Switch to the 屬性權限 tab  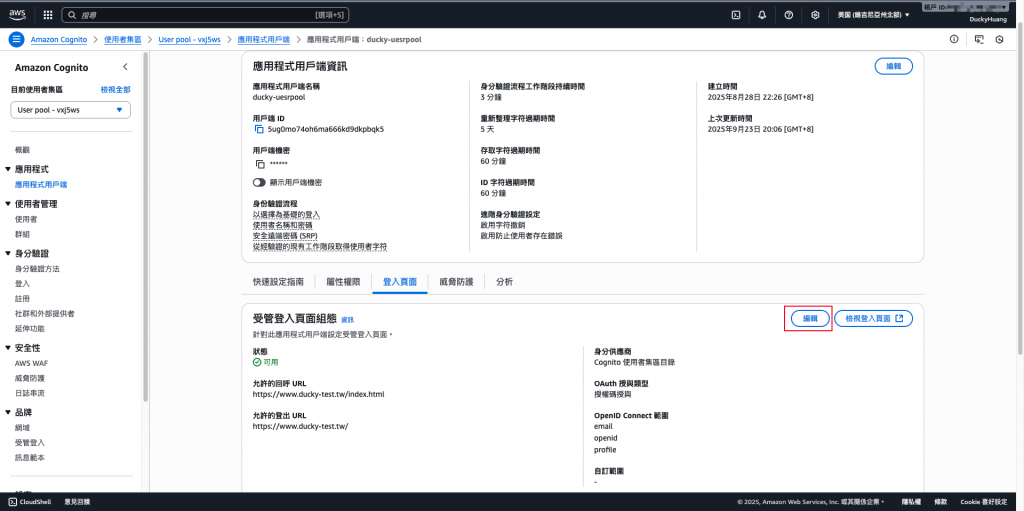(x=343, y=282)
